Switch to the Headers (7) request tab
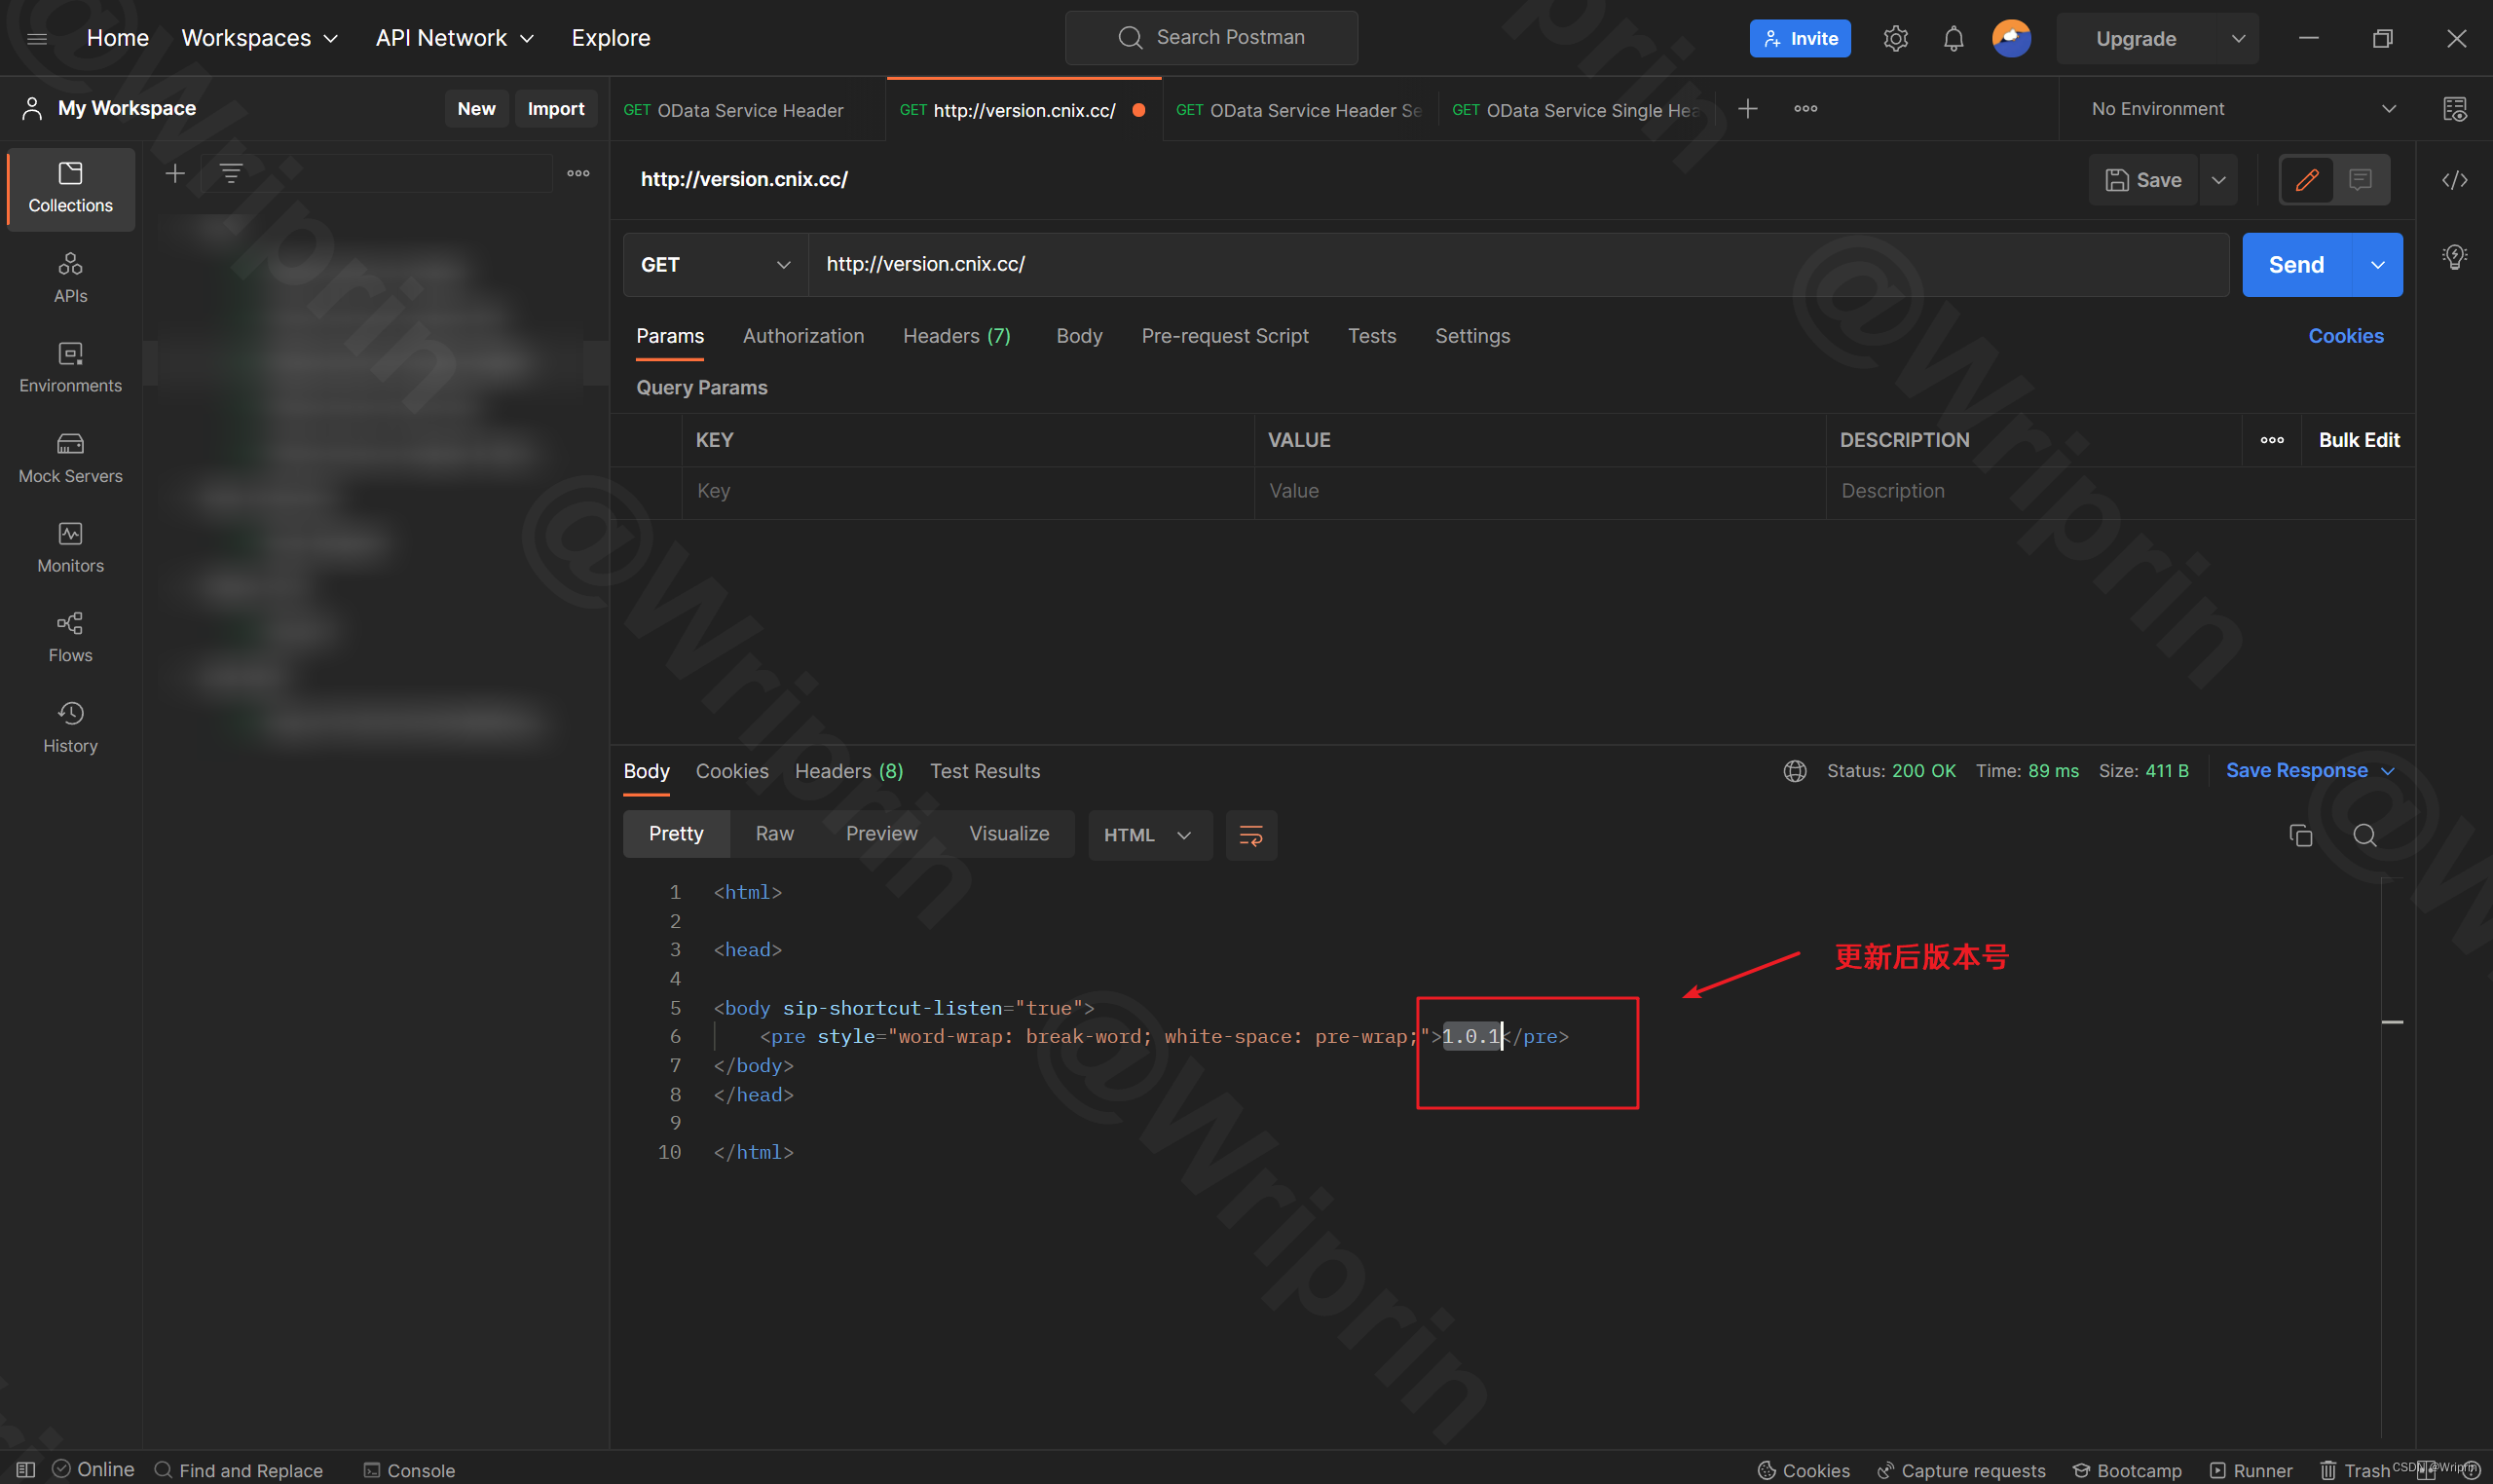Viewport: 2493px width, 1484px height. click(x=955, y=336)
